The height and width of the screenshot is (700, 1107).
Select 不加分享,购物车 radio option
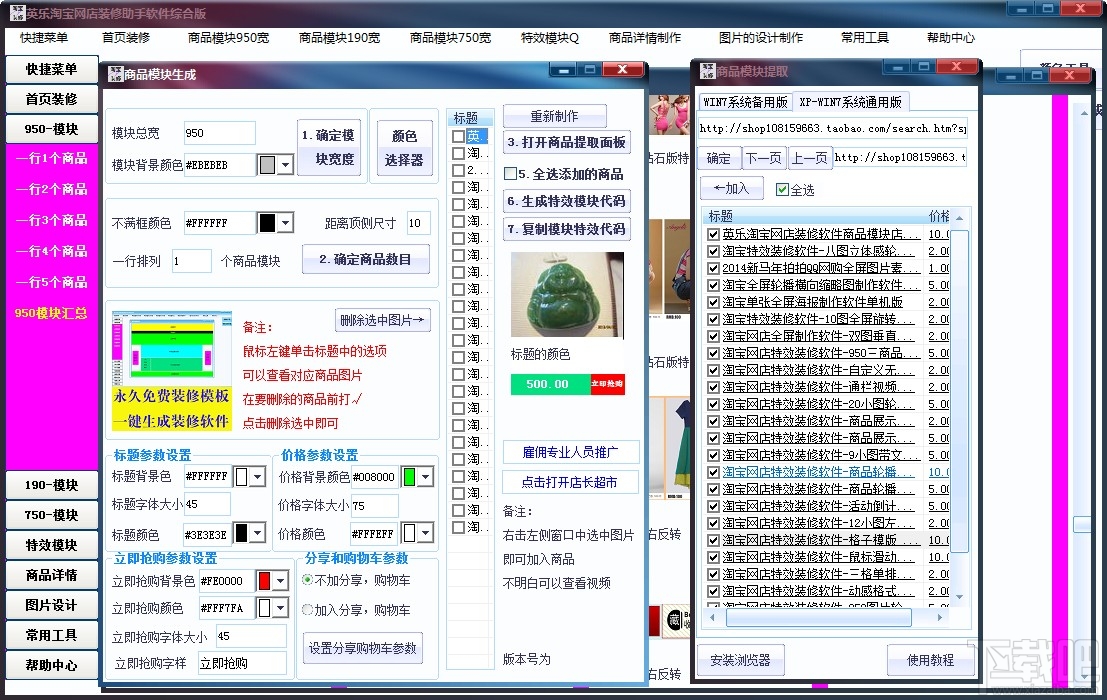[308, 580]
